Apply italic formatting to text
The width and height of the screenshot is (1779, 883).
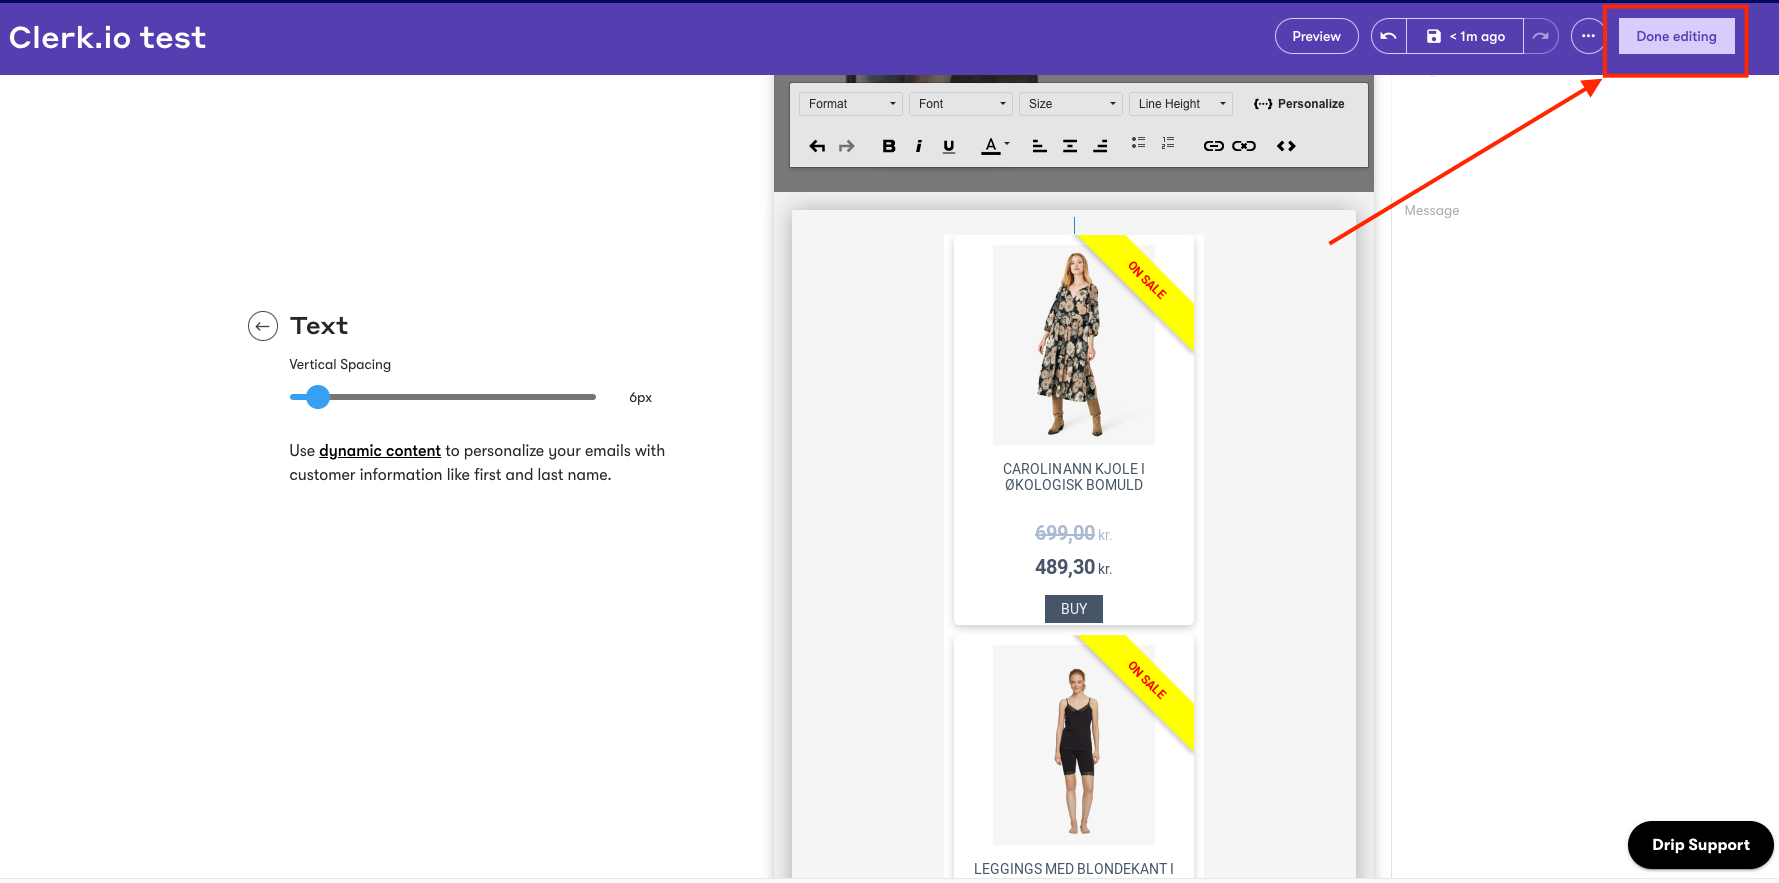[918, 146]
